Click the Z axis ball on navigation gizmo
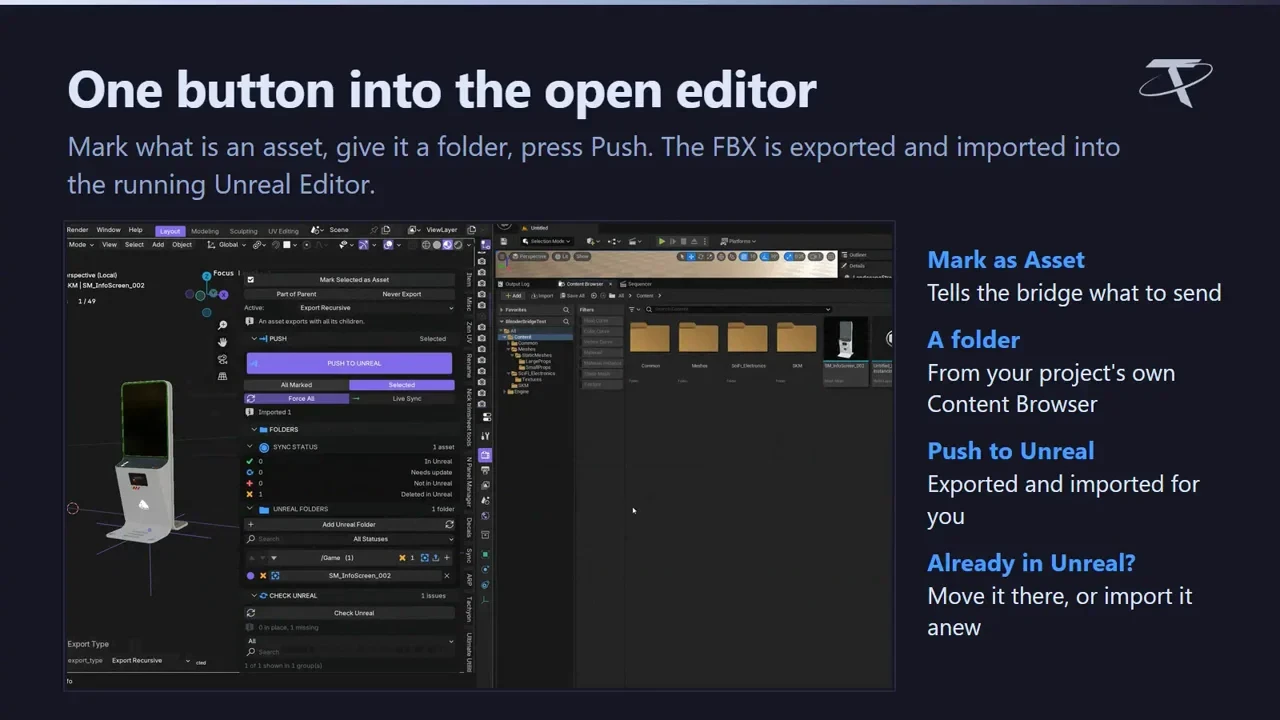Viewport: 1280px width, 720px height. [206, 275]
